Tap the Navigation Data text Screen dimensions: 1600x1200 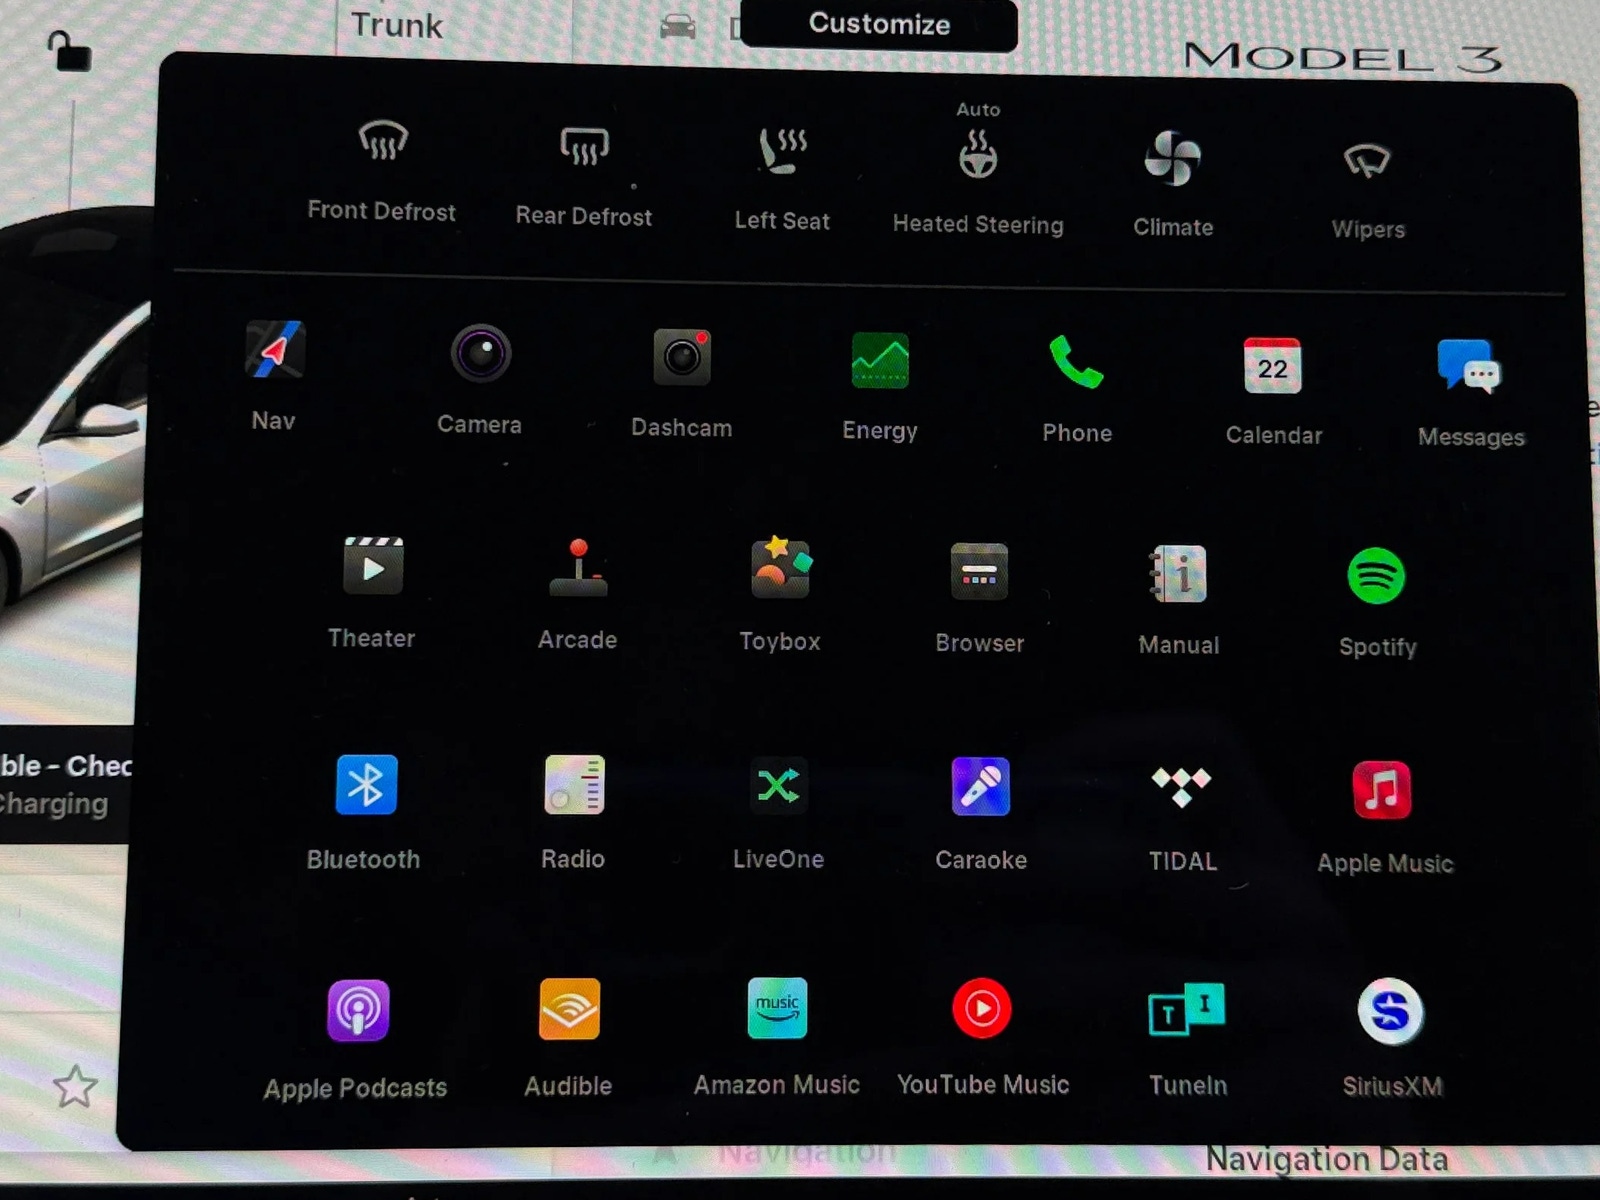tap(1326, 1159)
